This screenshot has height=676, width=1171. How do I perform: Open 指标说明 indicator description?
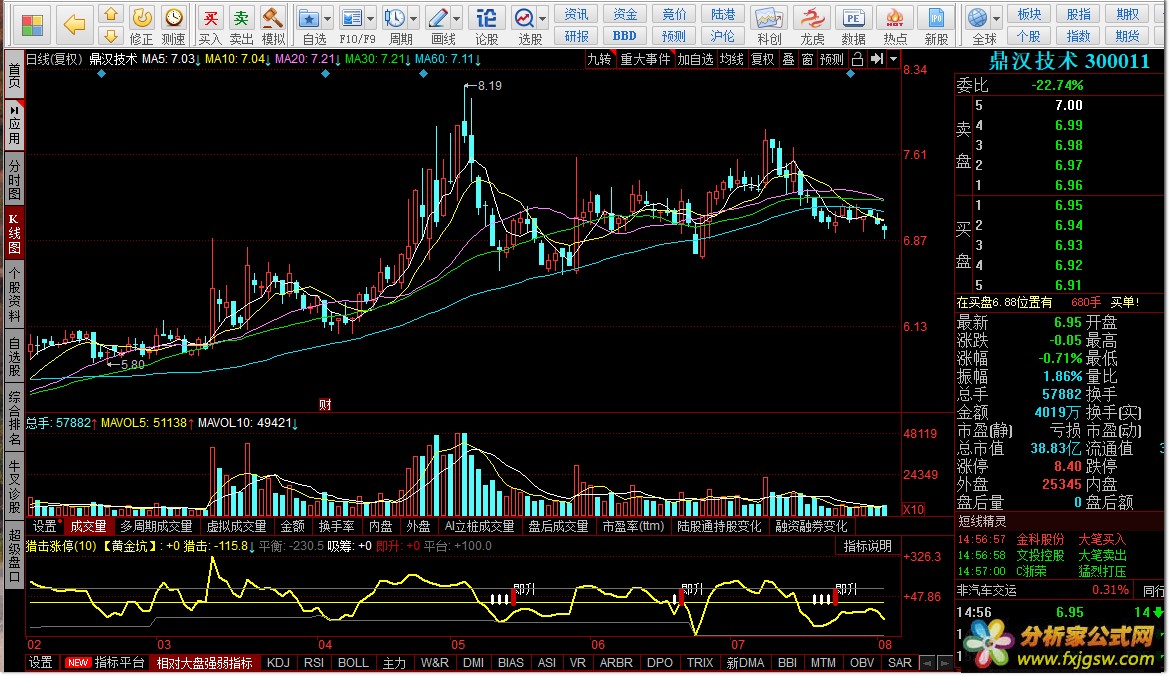click(x=867, y=546)
